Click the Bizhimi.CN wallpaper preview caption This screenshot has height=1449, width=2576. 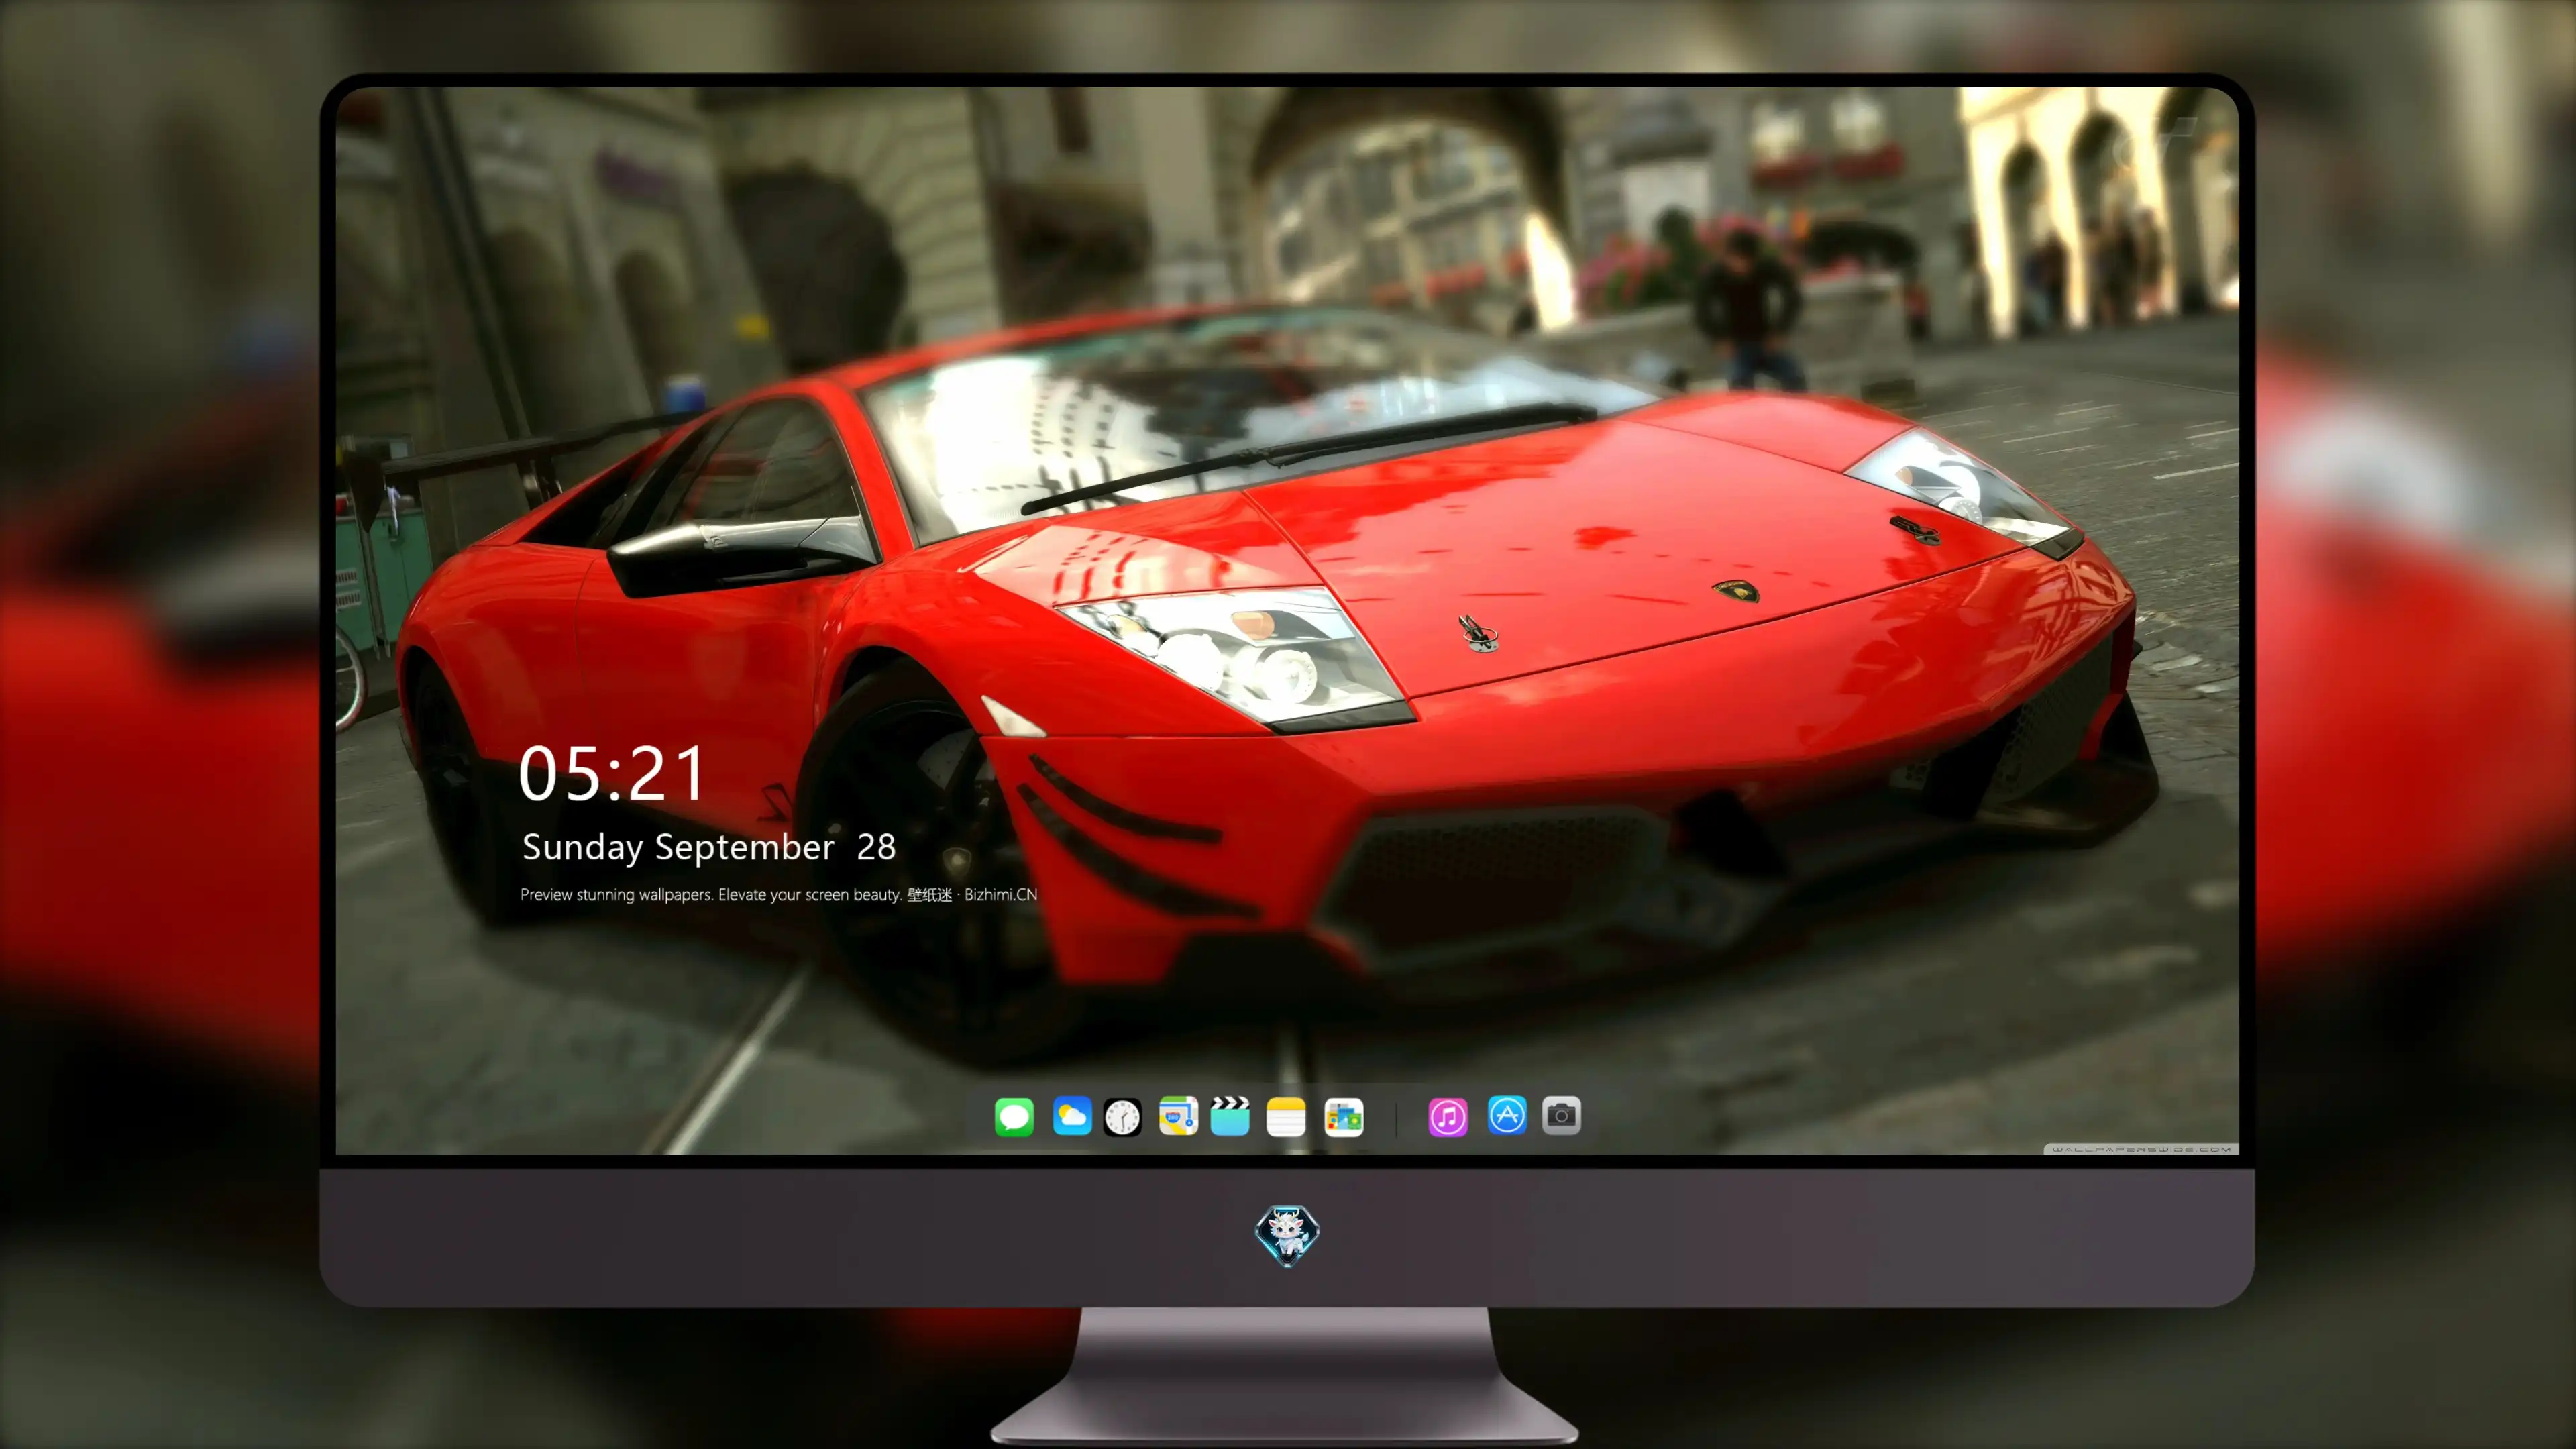[779, 894]
